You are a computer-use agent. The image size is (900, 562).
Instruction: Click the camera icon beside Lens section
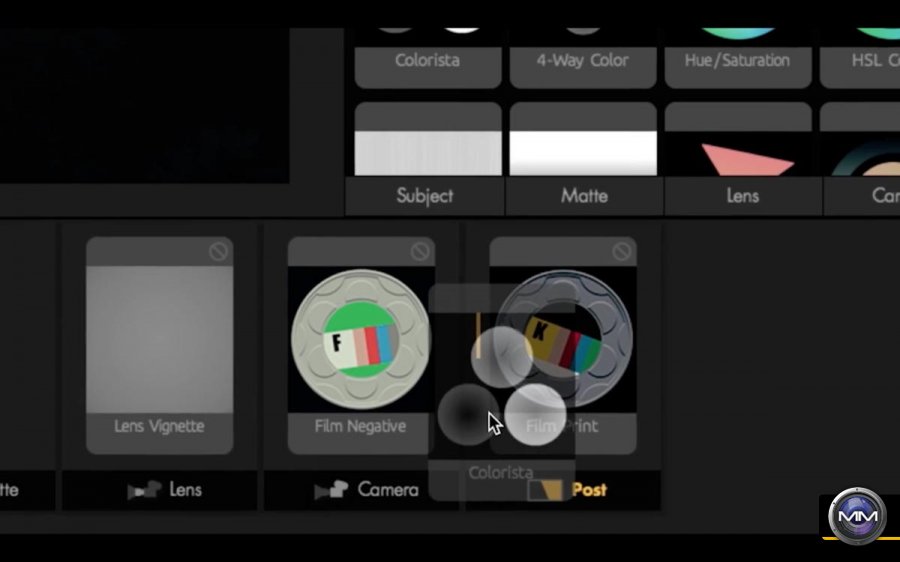click(x=145, y=490)
